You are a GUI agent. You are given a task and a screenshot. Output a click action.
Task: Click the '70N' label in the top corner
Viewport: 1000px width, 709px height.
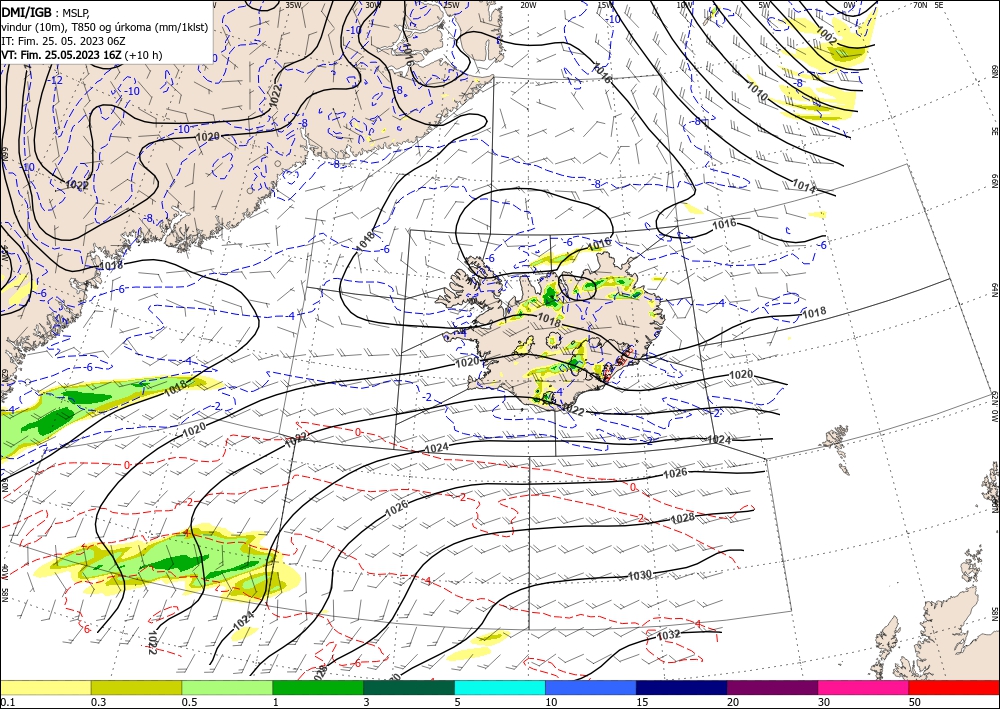(920, 5)
